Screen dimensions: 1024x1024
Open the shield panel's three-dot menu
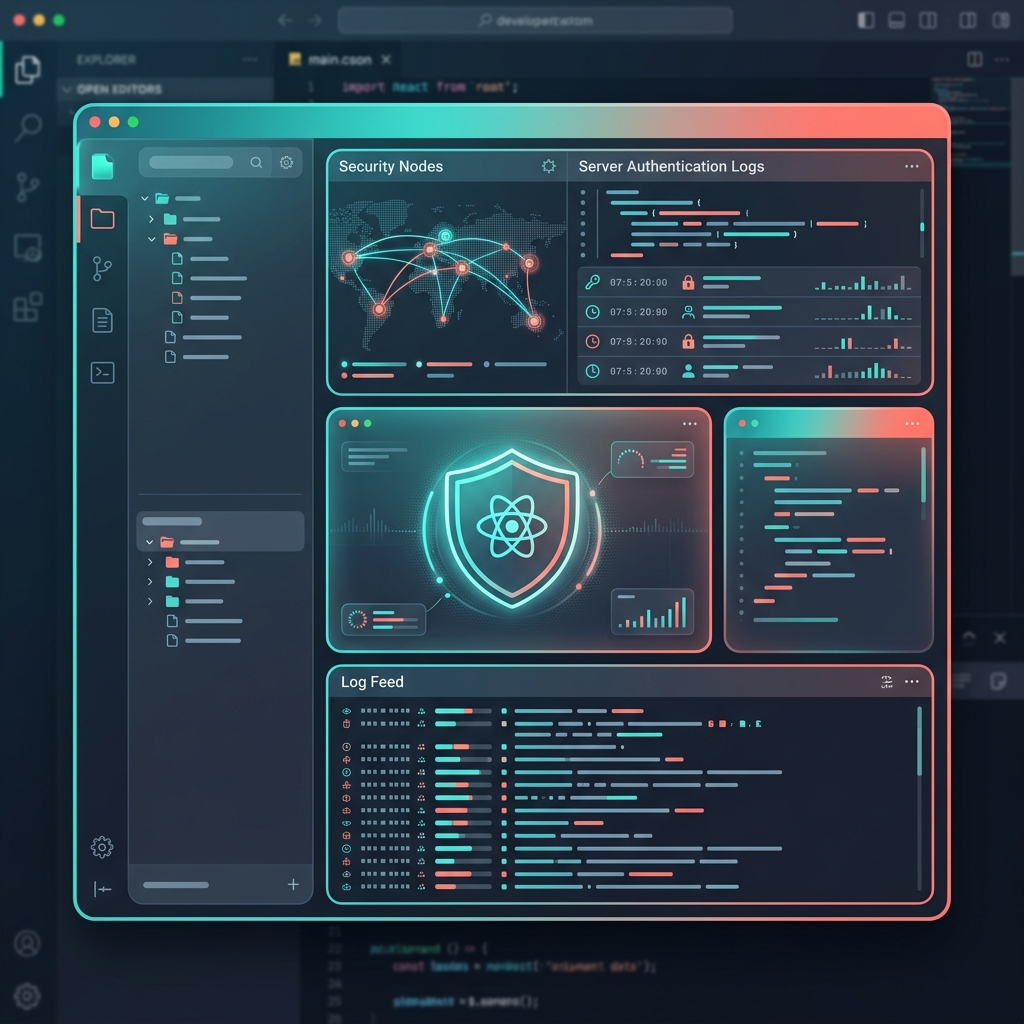point(690,424)
